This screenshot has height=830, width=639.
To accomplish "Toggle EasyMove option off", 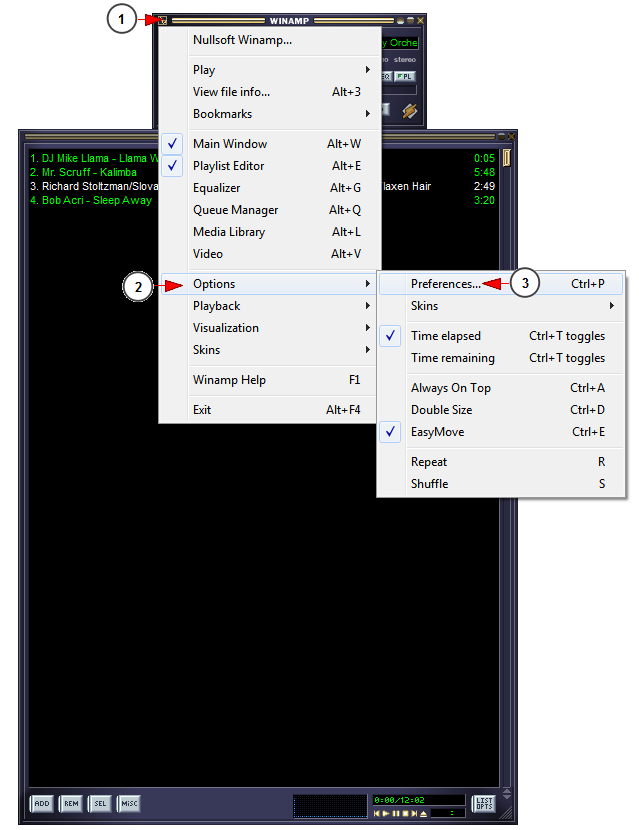I will (501, 432).
